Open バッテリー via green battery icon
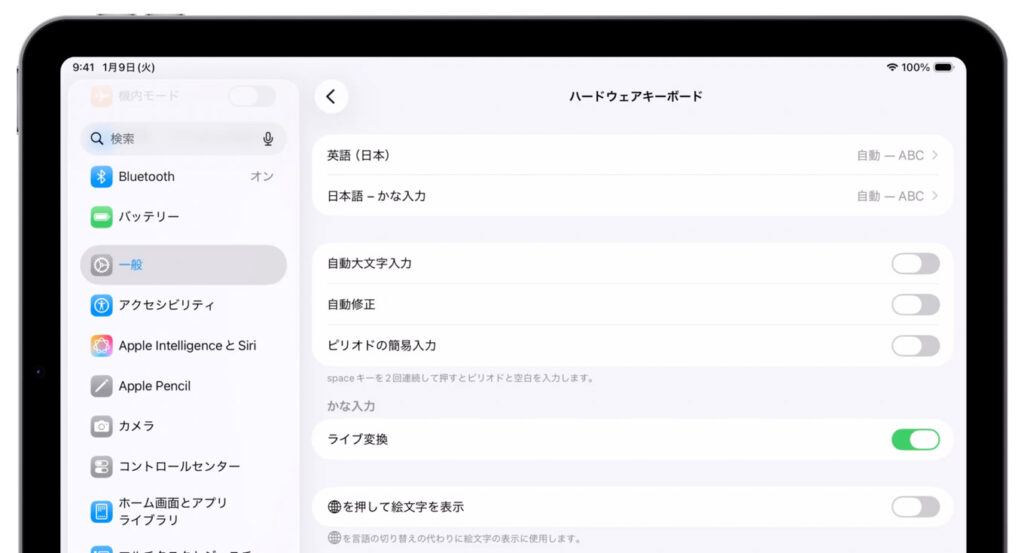 [101, 217]
